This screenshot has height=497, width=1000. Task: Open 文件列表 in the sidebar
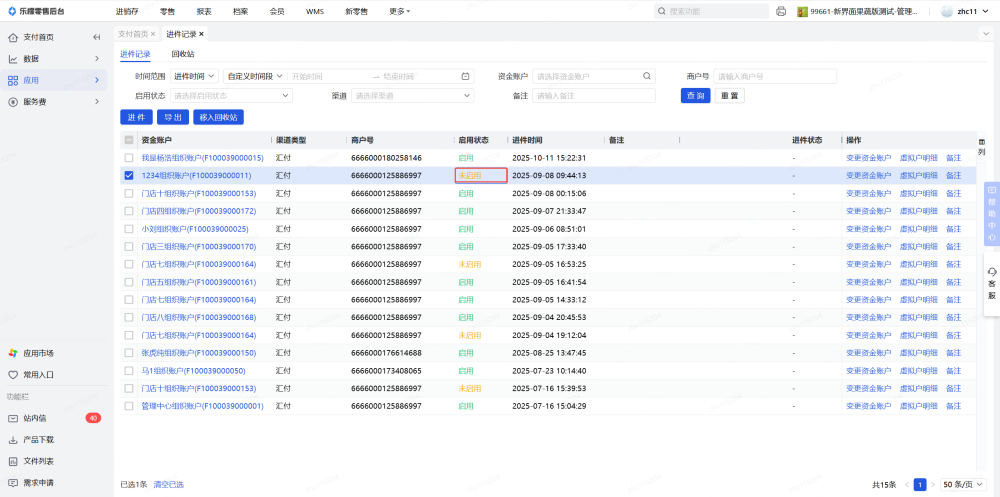(x=39, y=461)
